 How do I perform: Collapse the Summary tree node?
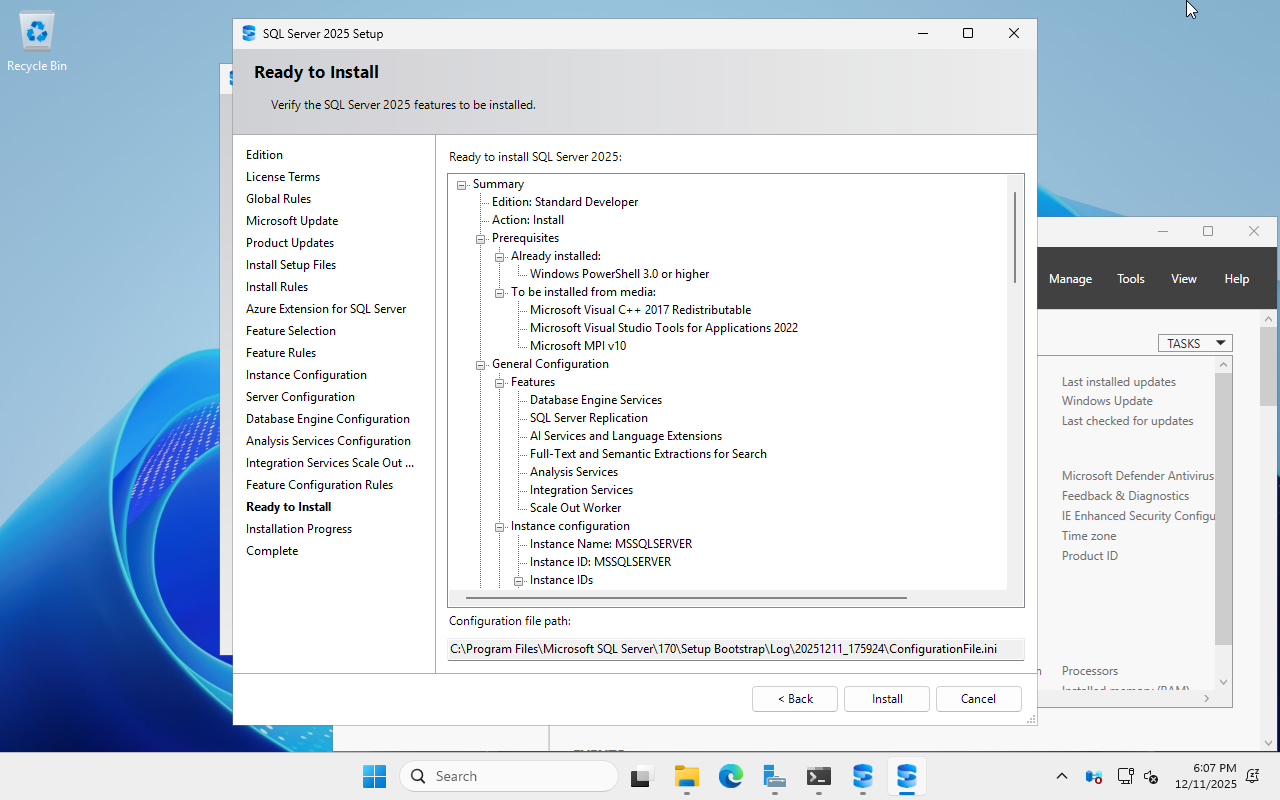click(x=462, y=185)
